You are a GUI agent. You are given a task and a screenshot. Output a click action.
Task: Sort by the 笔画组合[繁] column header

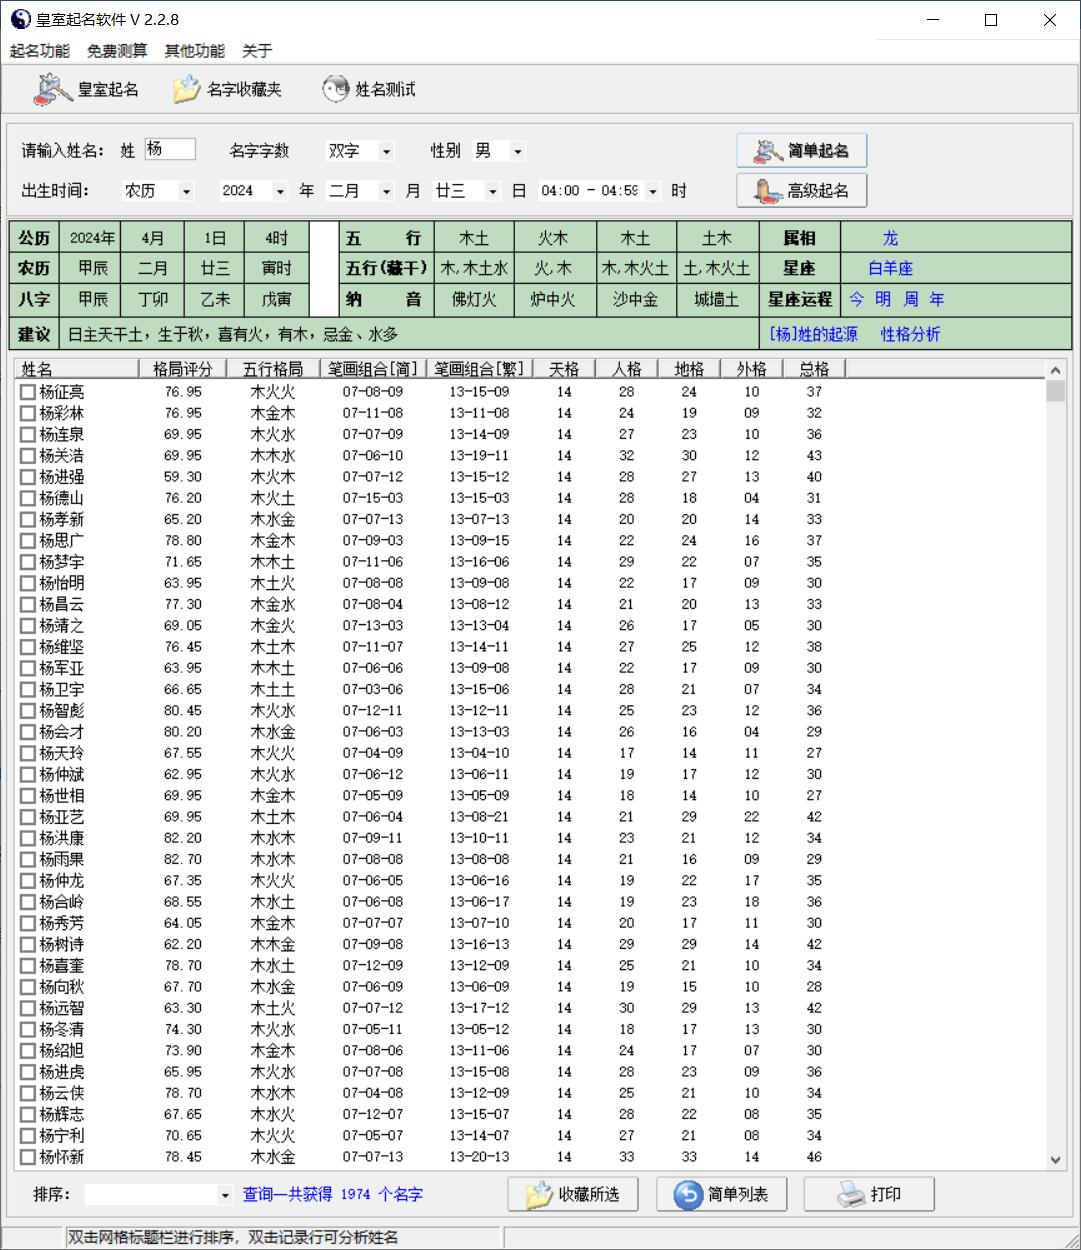pyautogui.click(x=479, y=369)
